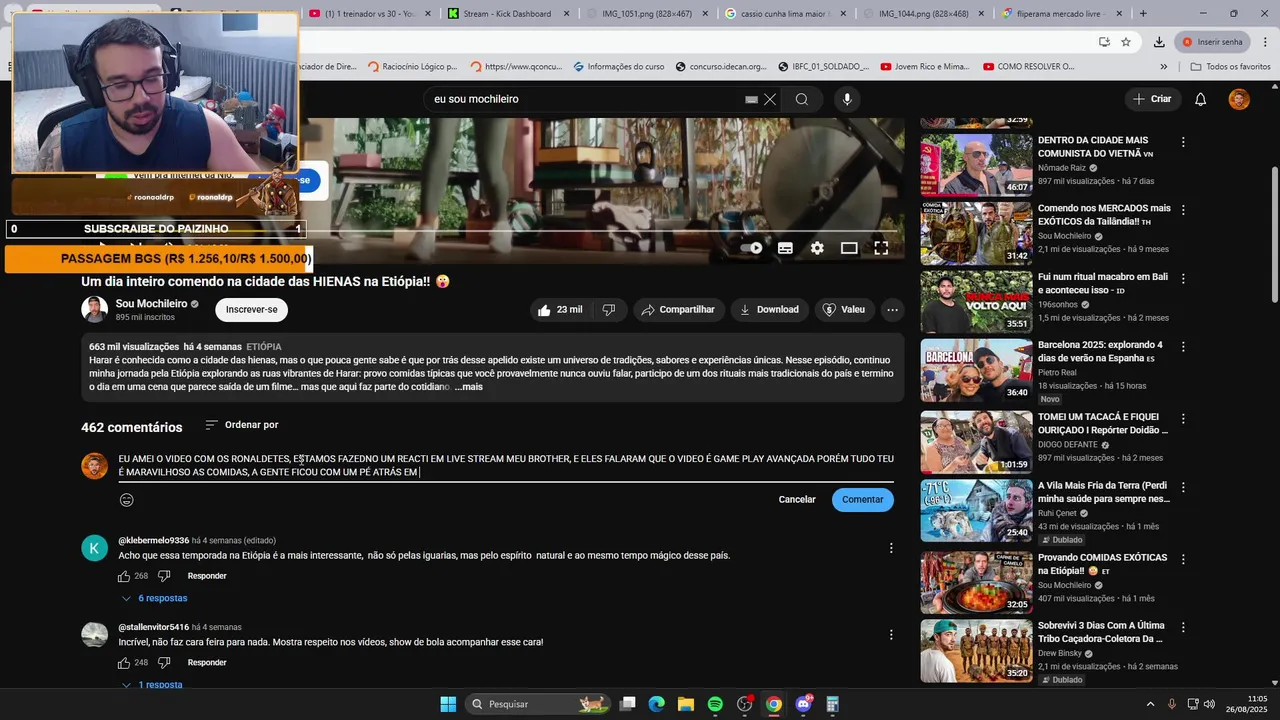The height and width of the screenshot is (720, 1280).
Task: Cancel the comment being written
Action: (797, 500)
